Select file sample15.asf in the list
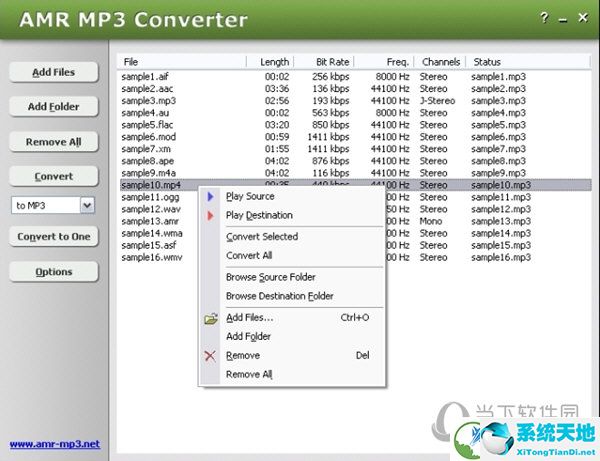Image resolution: width=600 pixels, height=461 pixels. (149, 246)
